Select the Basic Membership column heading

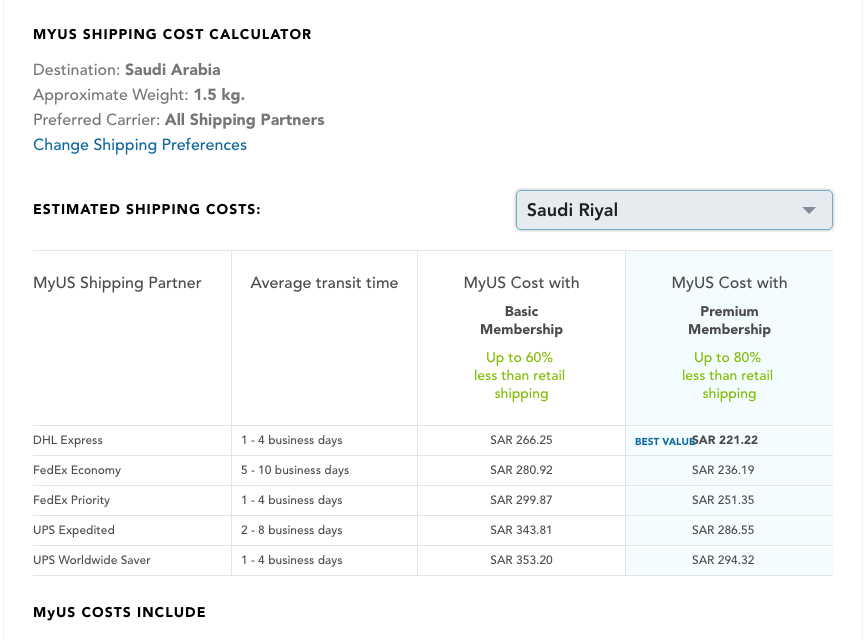pyautogui.click(x=521, y=320)
